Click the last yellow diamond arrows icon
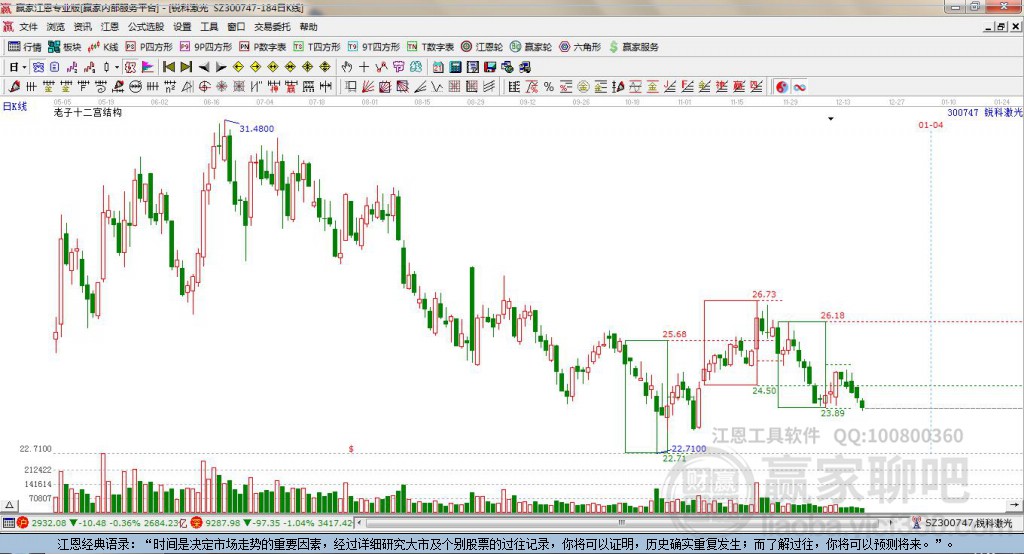The width and height of the screenshot is (1024, 554). [x=325, y=67]
